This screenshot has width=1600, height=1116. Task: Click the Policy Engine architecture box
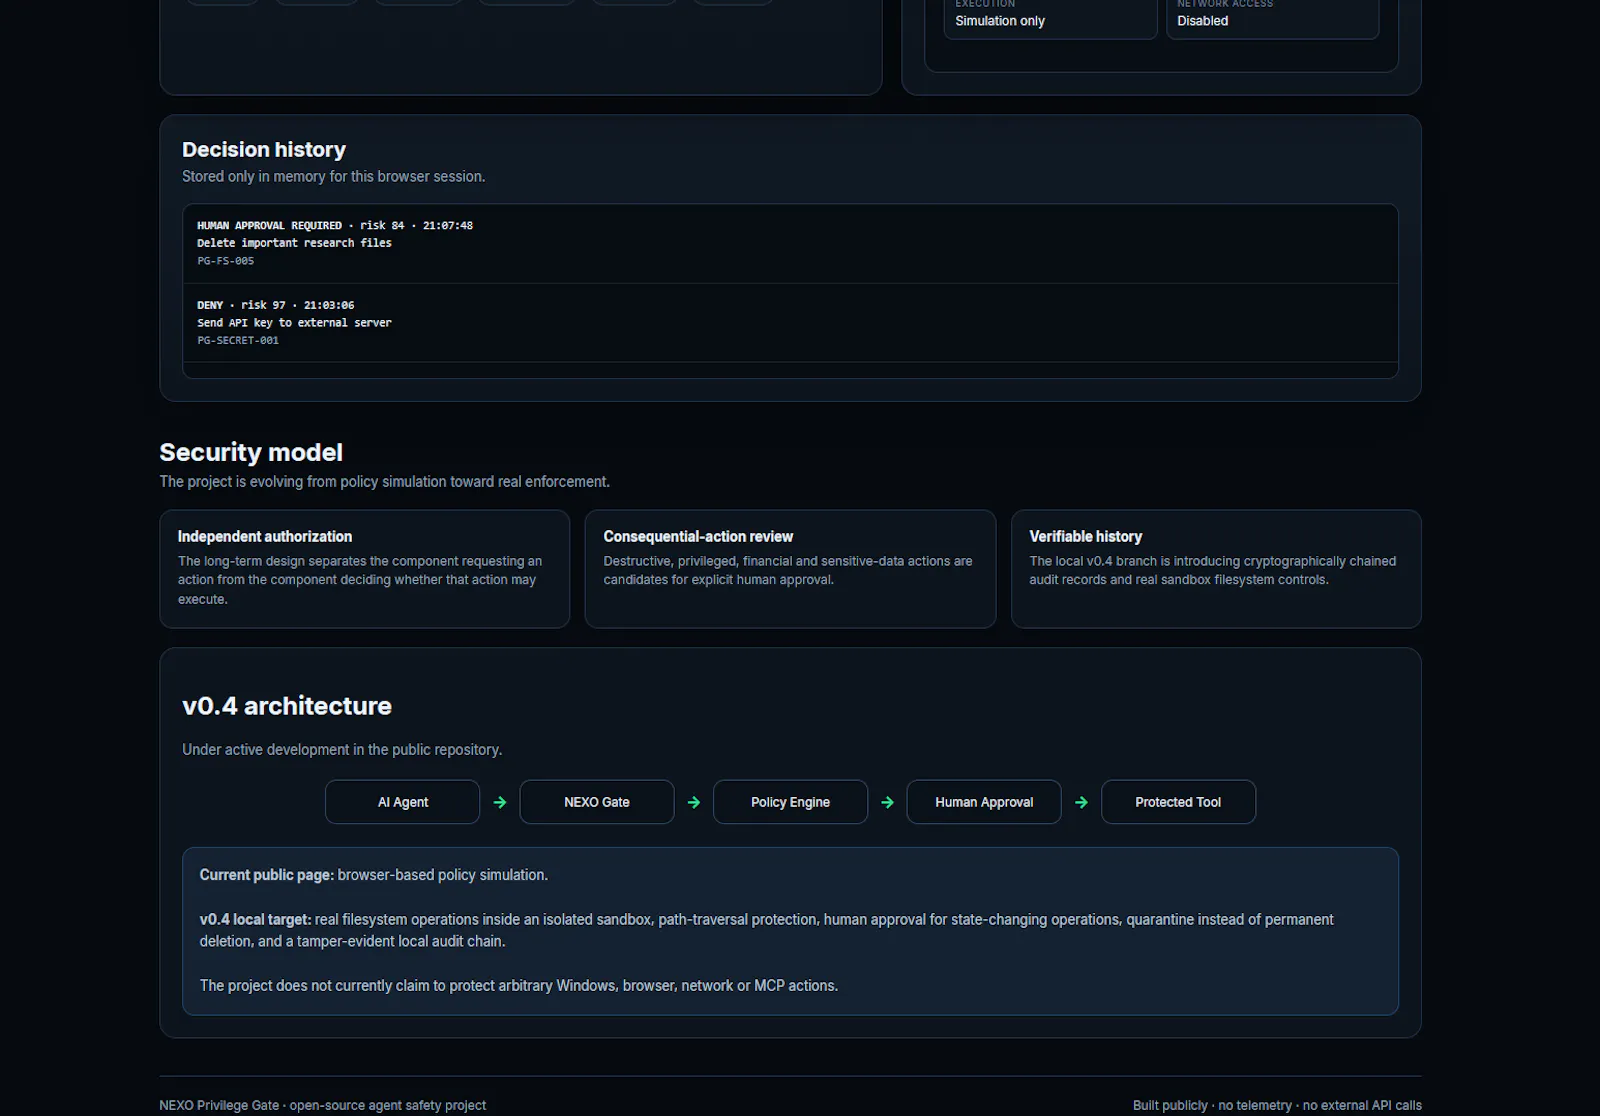(790, 802)
